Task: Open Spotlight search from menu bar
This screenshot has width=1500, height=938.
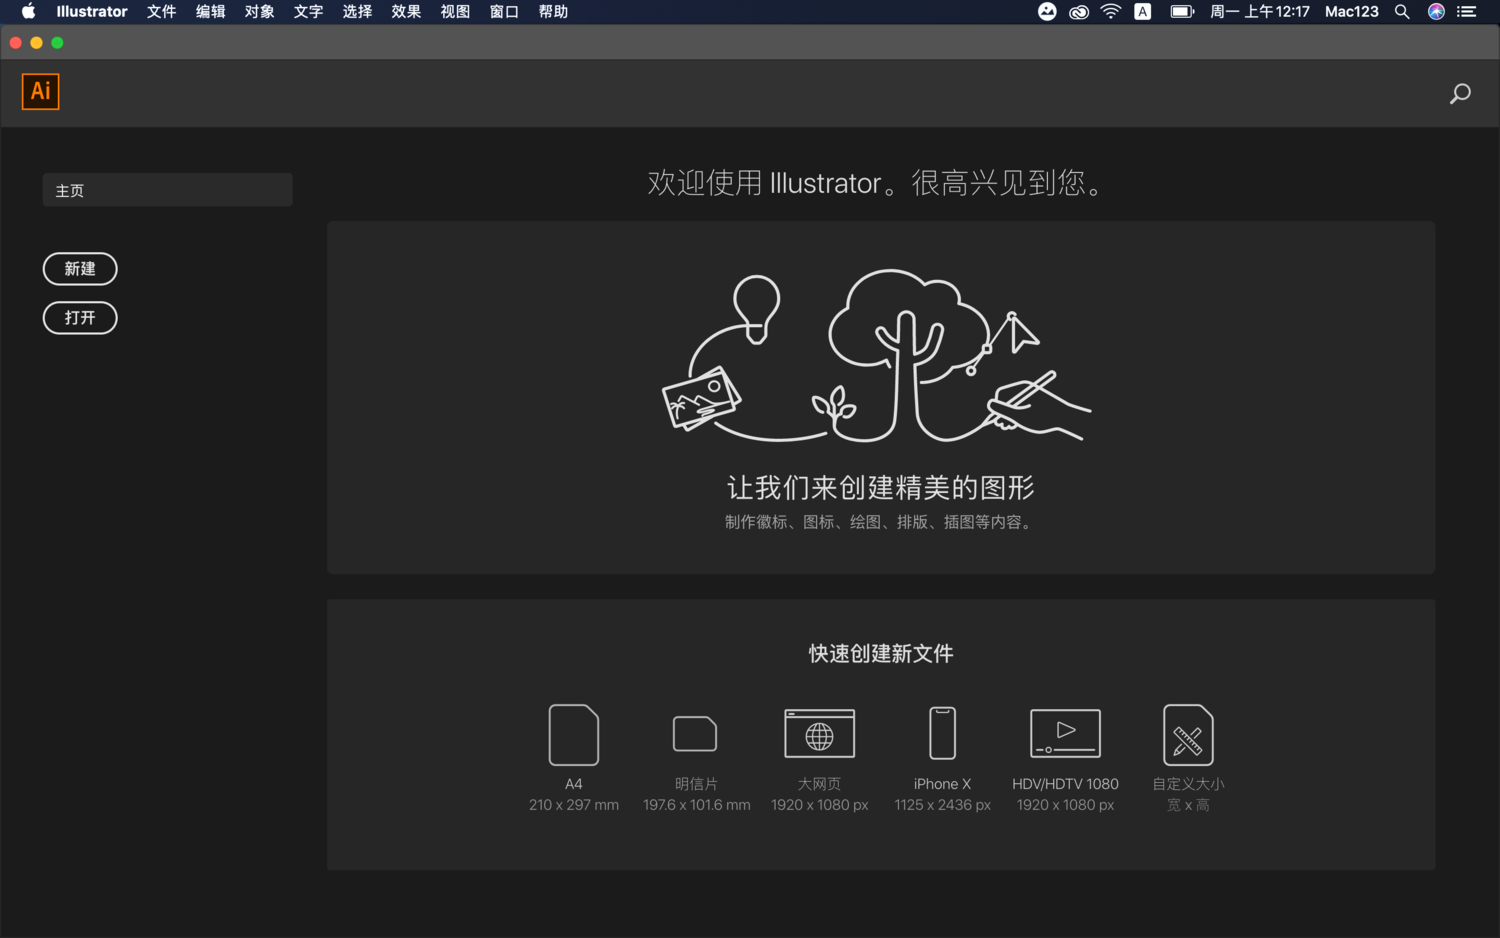Action: tap(1402, 11)
